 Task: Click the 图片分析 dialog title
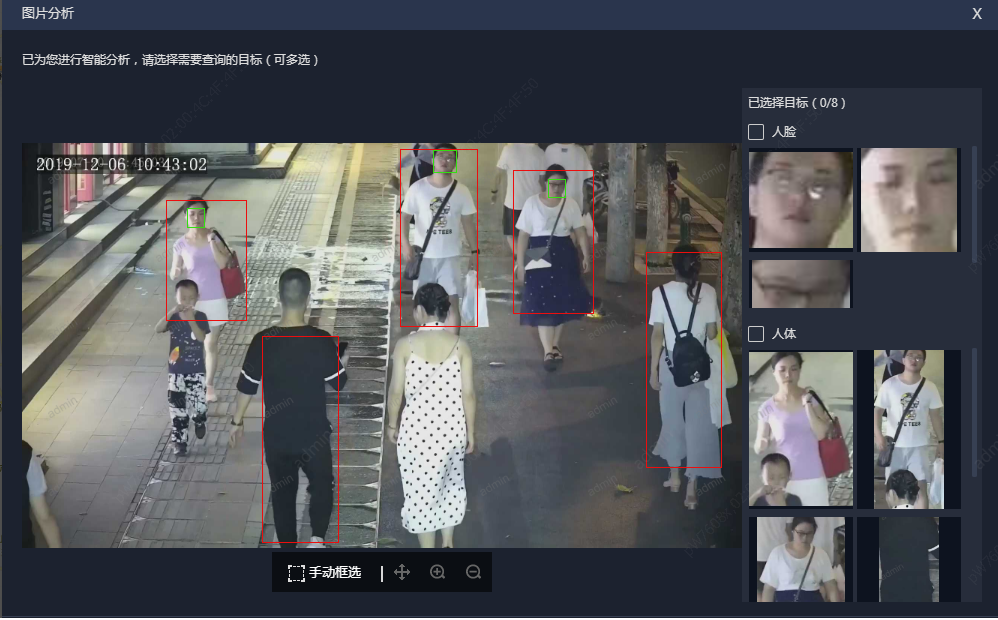point(48,13)
